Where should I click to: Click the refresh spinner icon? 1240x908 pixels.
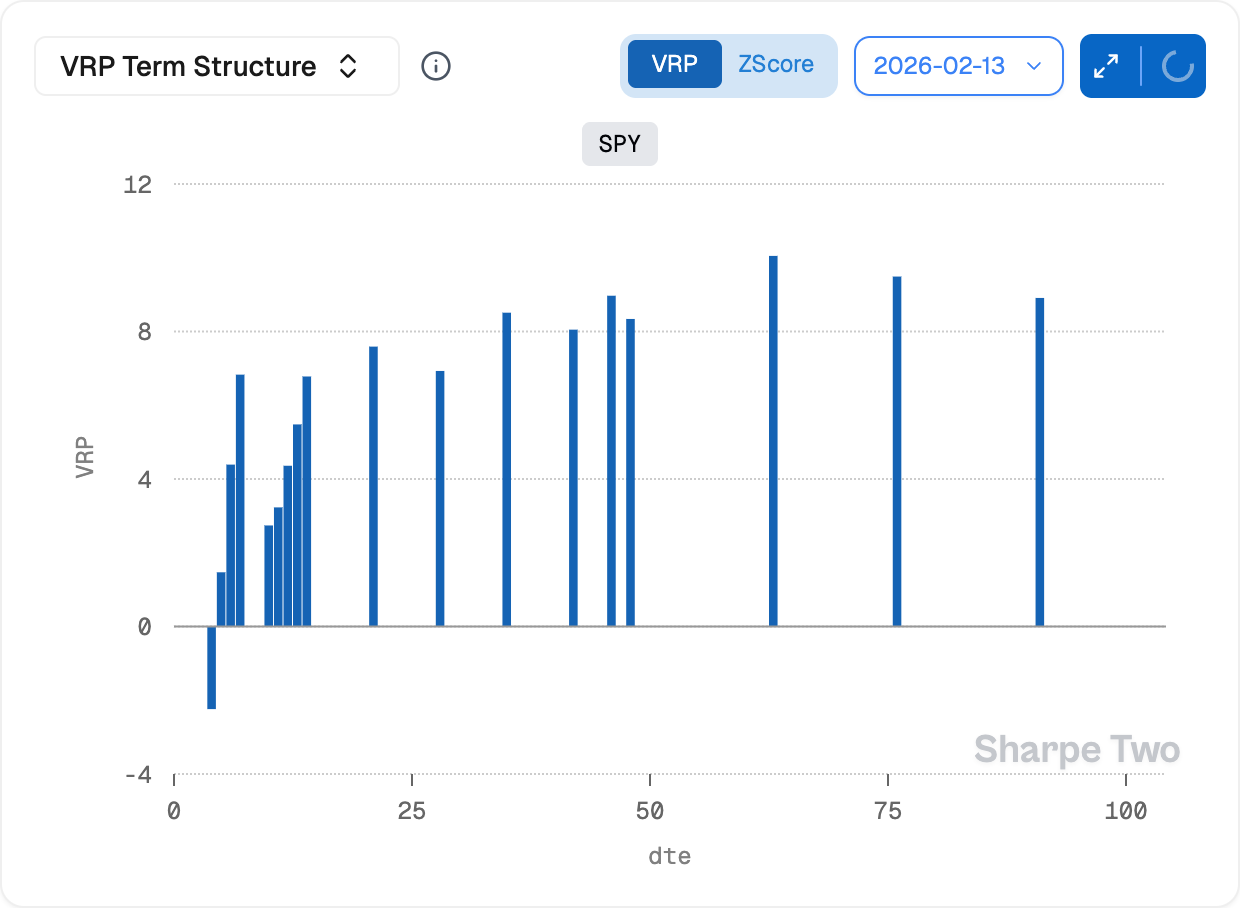[1178, 66]
